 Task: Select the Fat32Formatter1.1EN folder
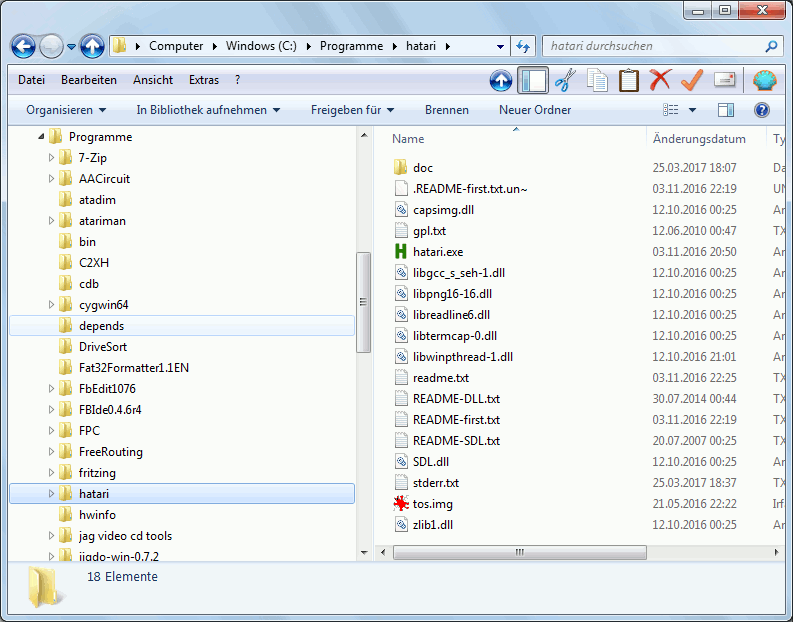click(134, 368)
